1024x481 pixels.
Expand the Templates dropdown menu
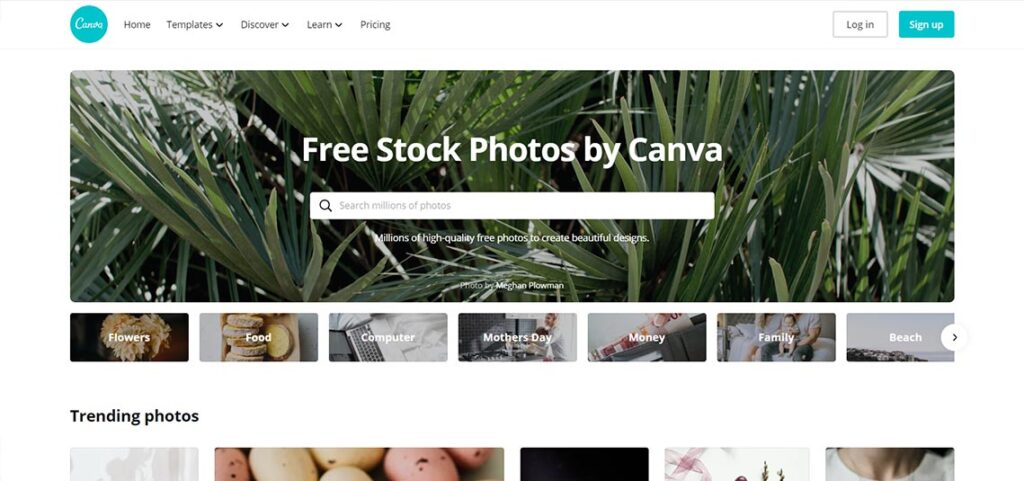pyautogui.click(x=195, y=25)
